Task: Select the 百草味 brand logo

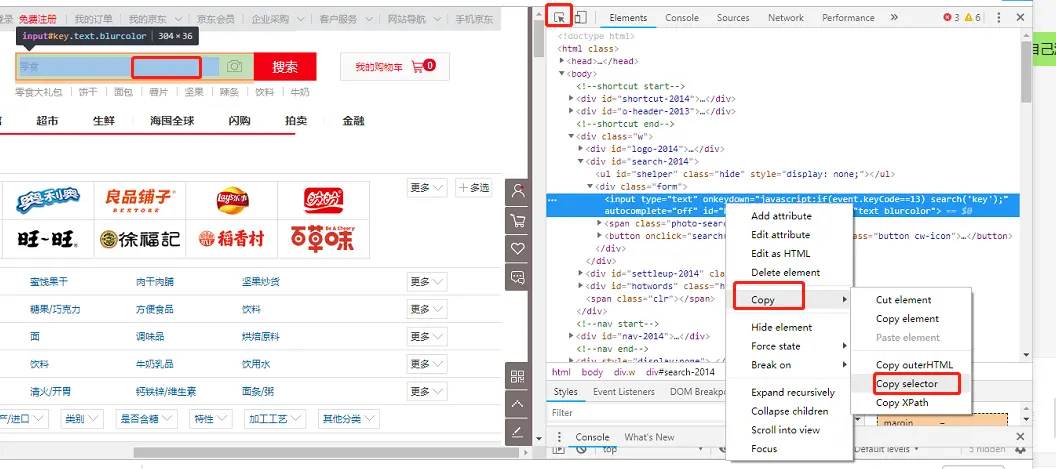Action: click(324, 238)
